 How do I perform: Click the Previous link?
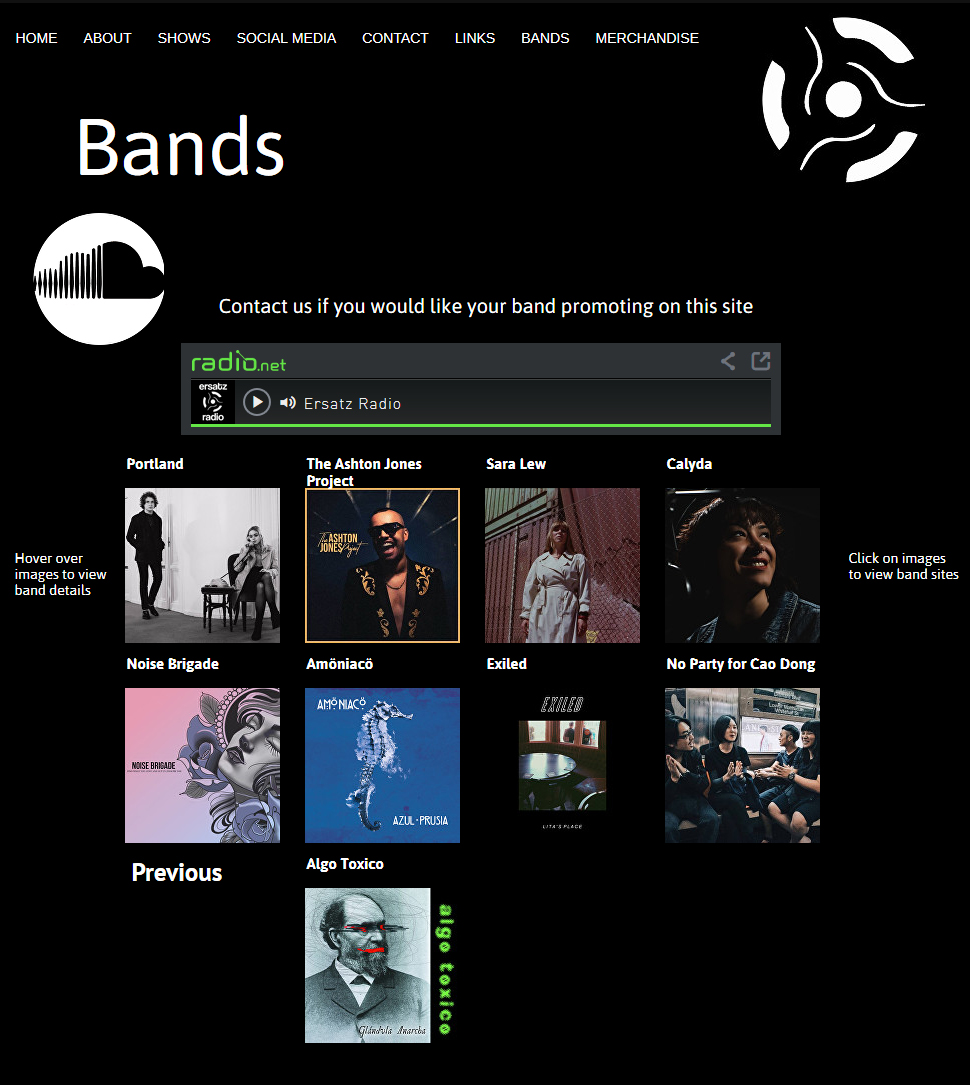pyautogui.click(x=177, y=873)
